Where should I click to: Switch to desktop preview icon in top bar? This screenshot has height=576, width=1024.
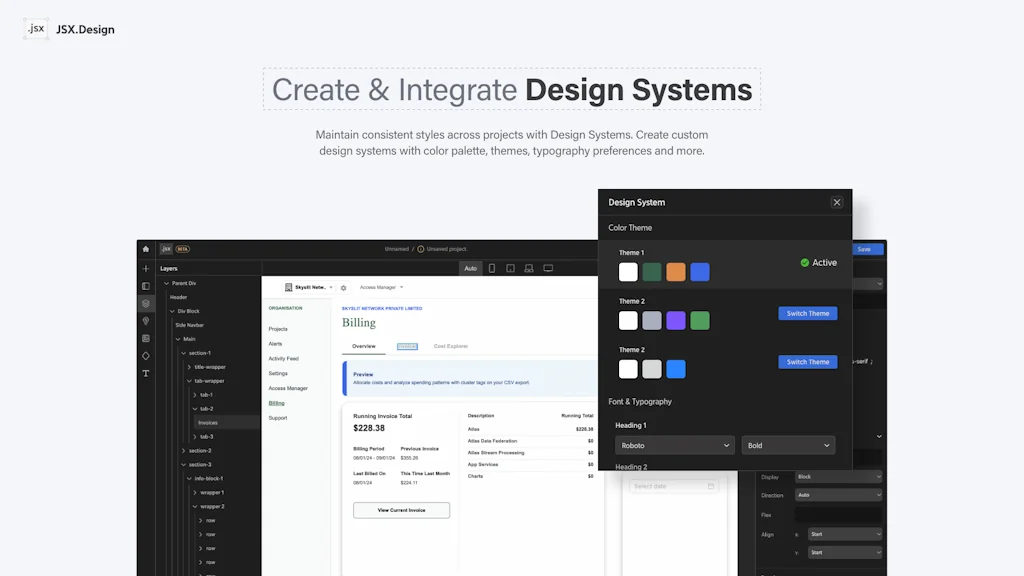pyautogui.click(x=548, y=267)
